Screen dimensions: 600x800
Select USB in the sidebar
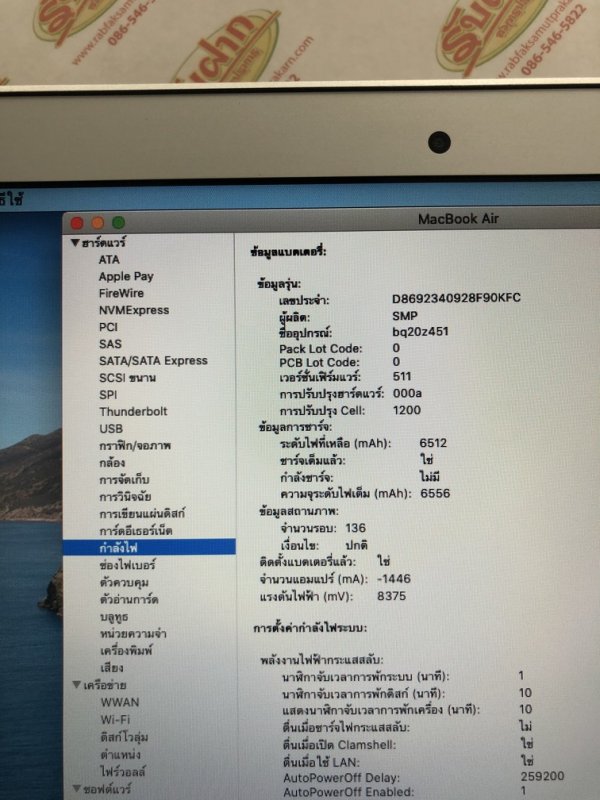111,429
